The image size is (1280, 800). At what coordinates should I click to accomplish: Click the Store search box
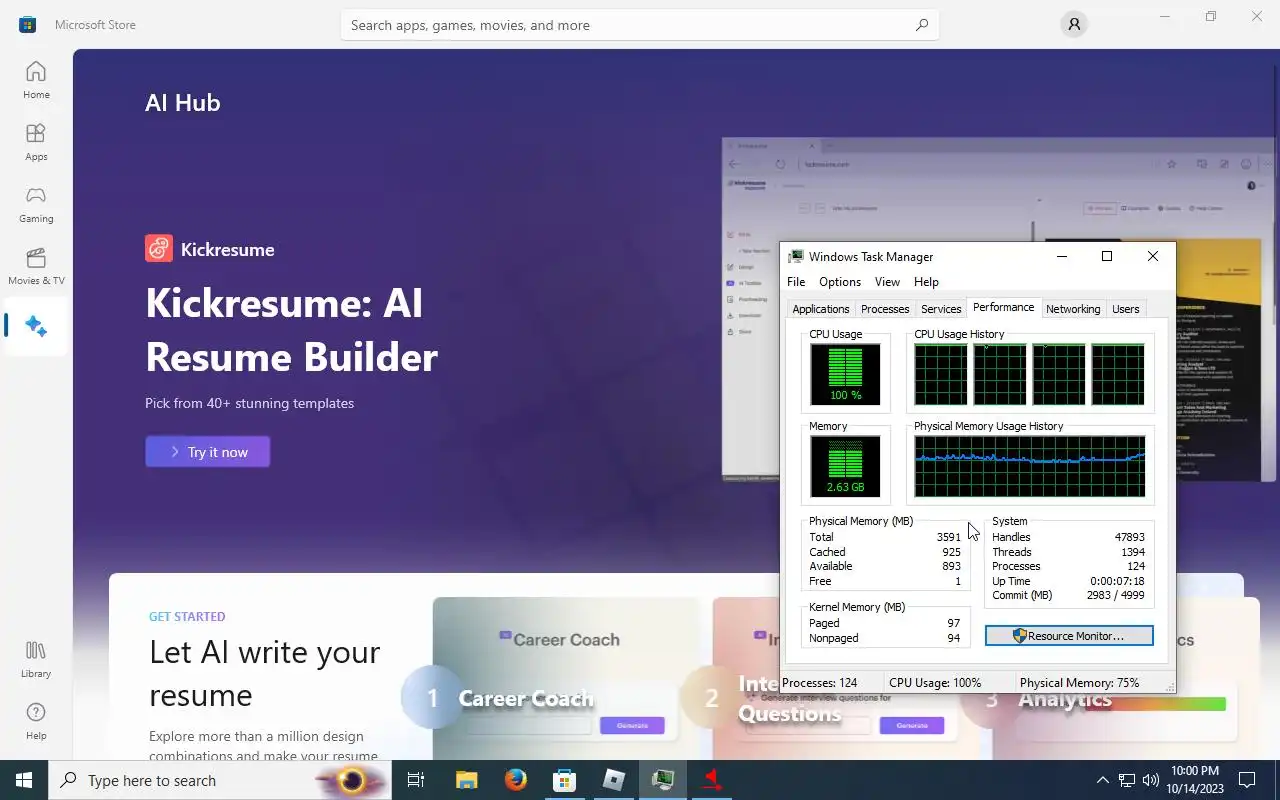point(640,25)
